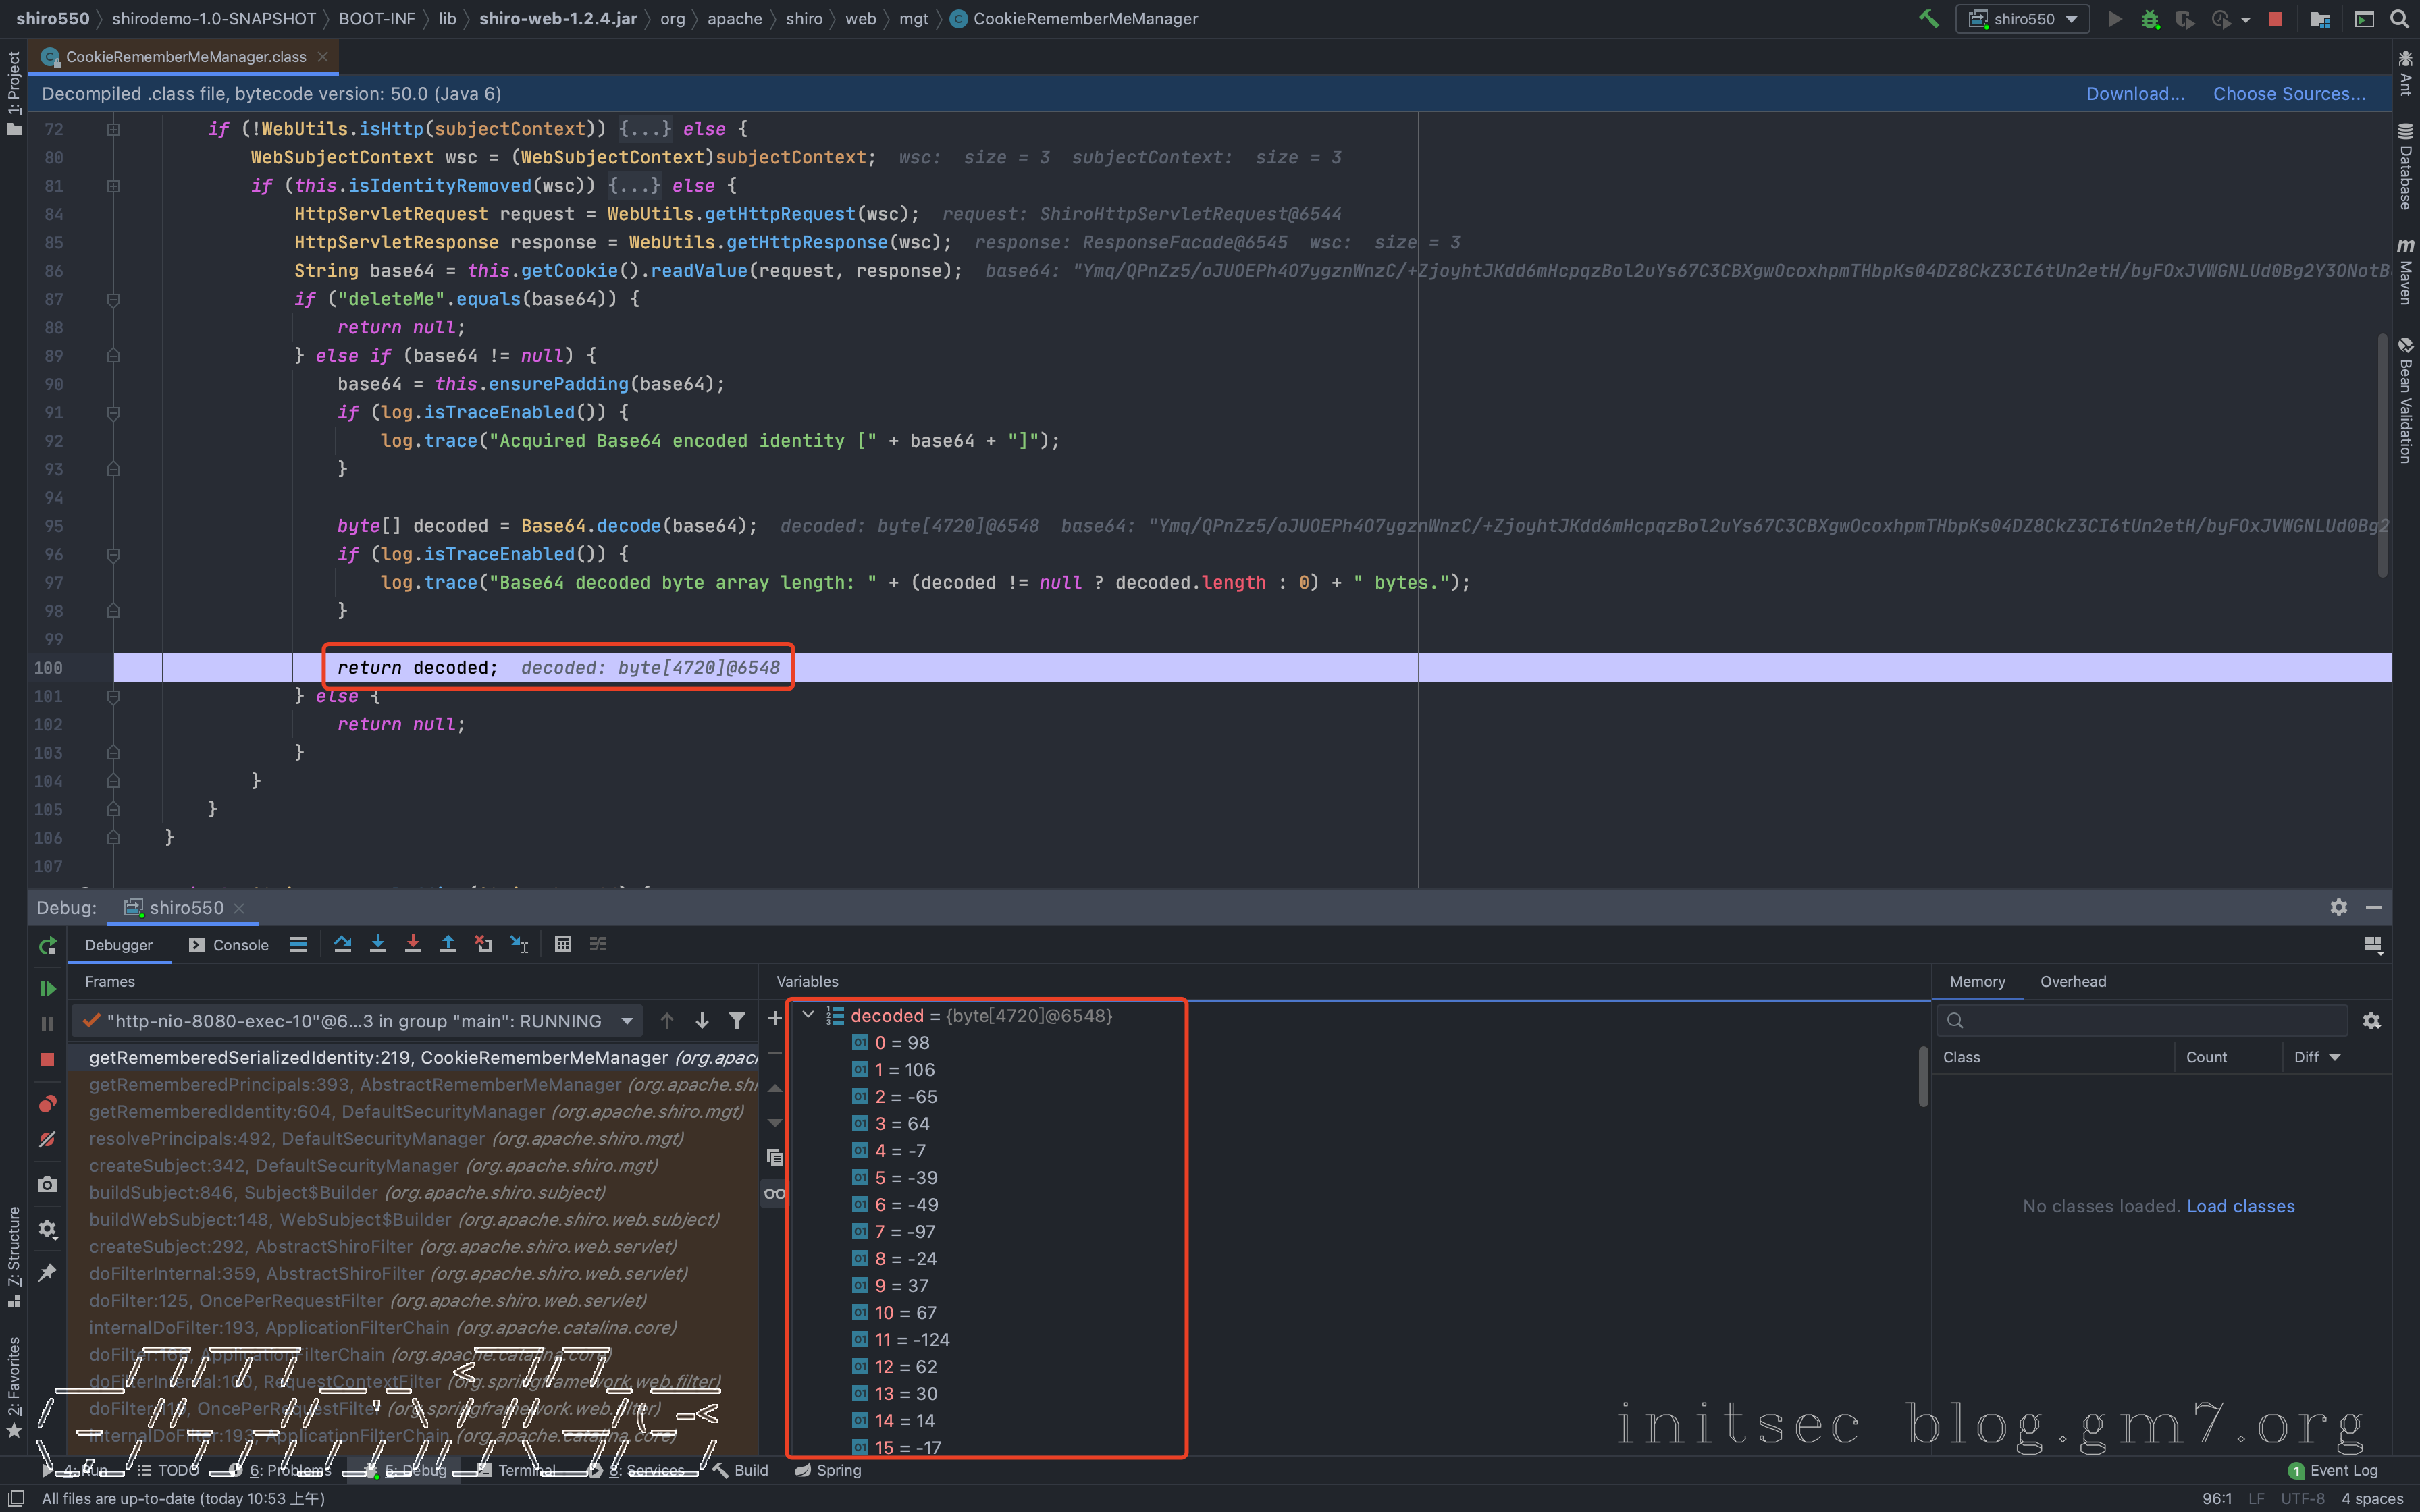The image size is (2420, 1512).
Task: Toggle the frames filter funnel icon
Action: tap(737, 1021)
